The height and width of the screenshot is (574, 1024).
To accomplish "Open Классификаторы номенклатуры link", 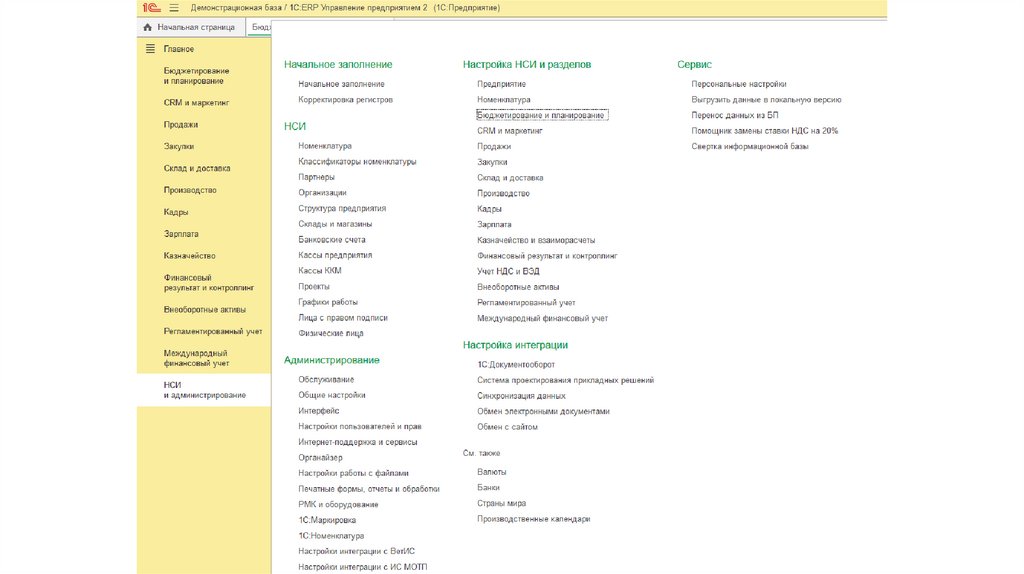I will pyautogui.click(x=357, y=162).
